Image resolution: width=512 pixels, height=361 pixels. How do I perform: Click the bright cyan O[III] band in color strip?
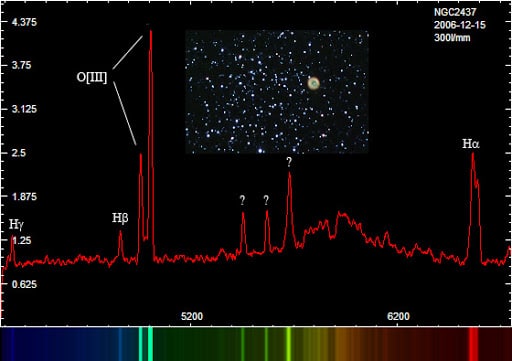[x=150, y=344]
